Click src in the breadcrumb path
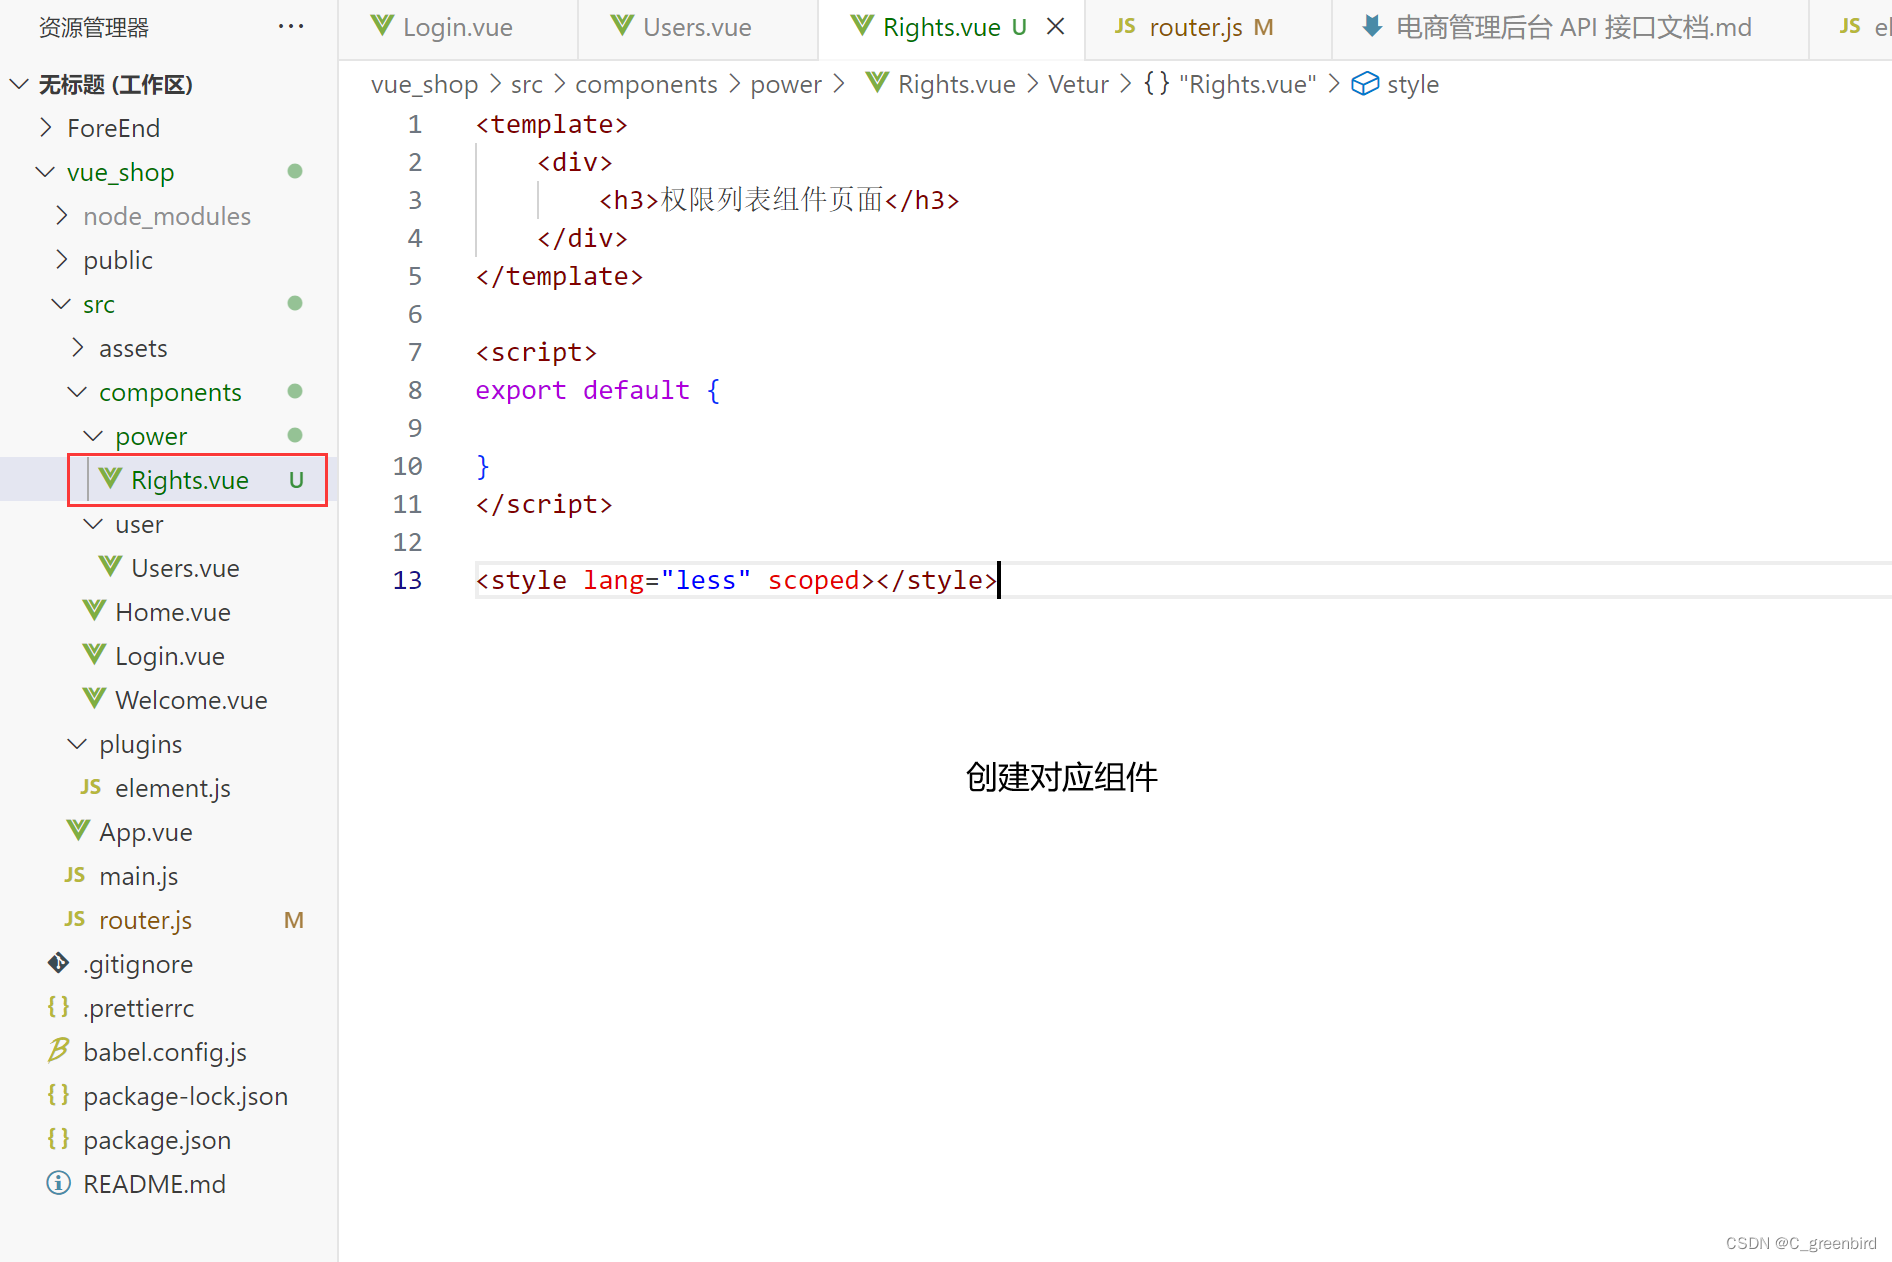Viewport: 1892px width, 1262px height. click(527, 85)
